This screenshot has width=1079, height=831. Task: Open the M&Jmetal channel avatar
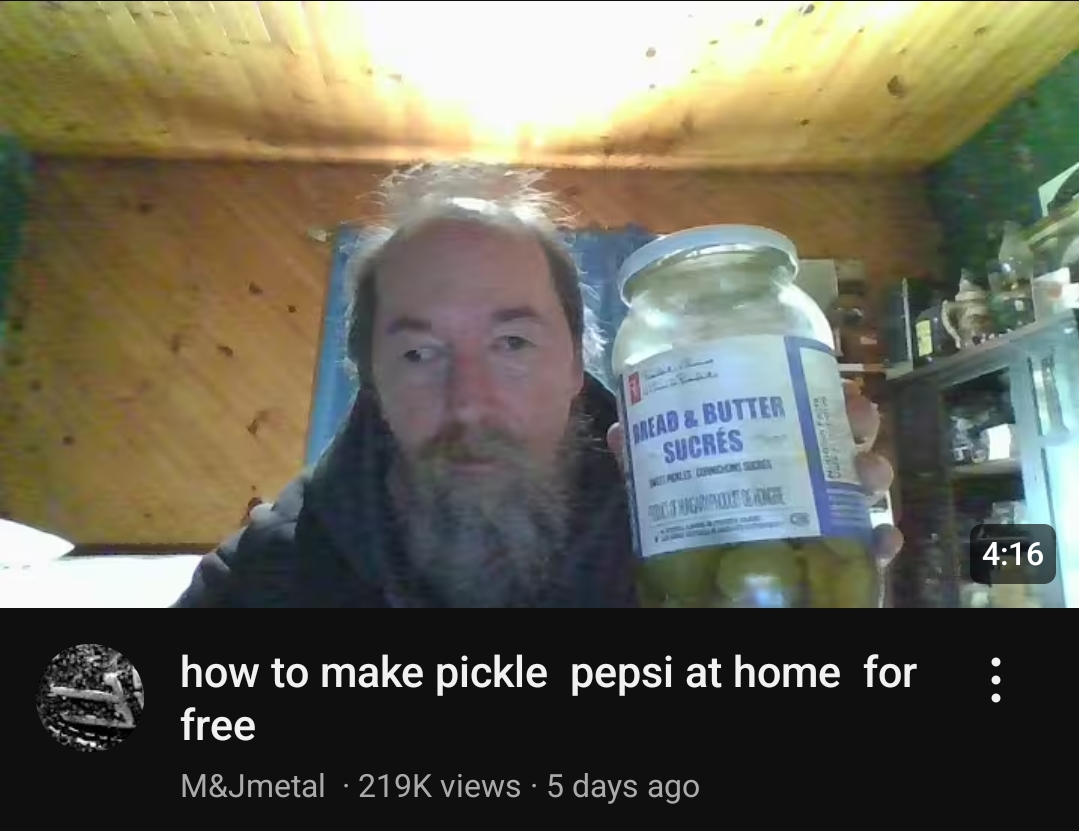click(x=90, y=697)
